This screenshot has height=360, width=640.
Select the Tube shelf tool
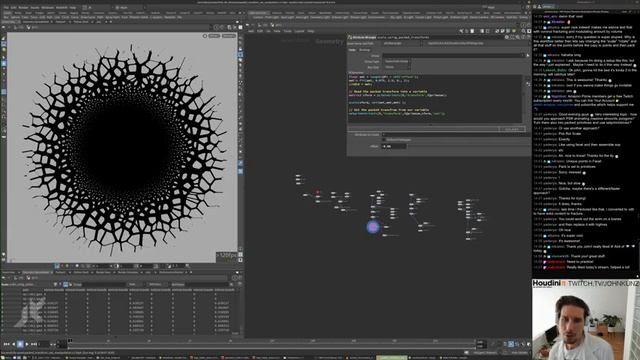[25, 17]
